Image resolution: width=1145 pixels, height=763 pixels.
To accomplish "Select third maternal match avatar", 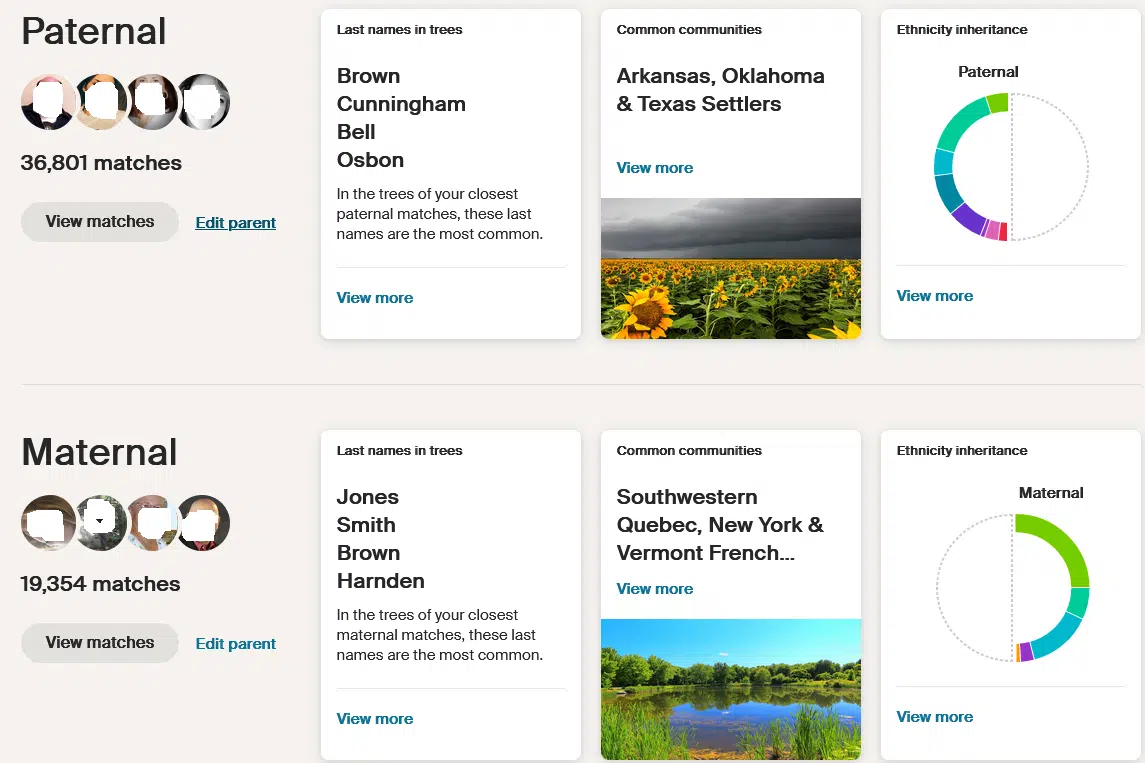I will coord(153,523).
